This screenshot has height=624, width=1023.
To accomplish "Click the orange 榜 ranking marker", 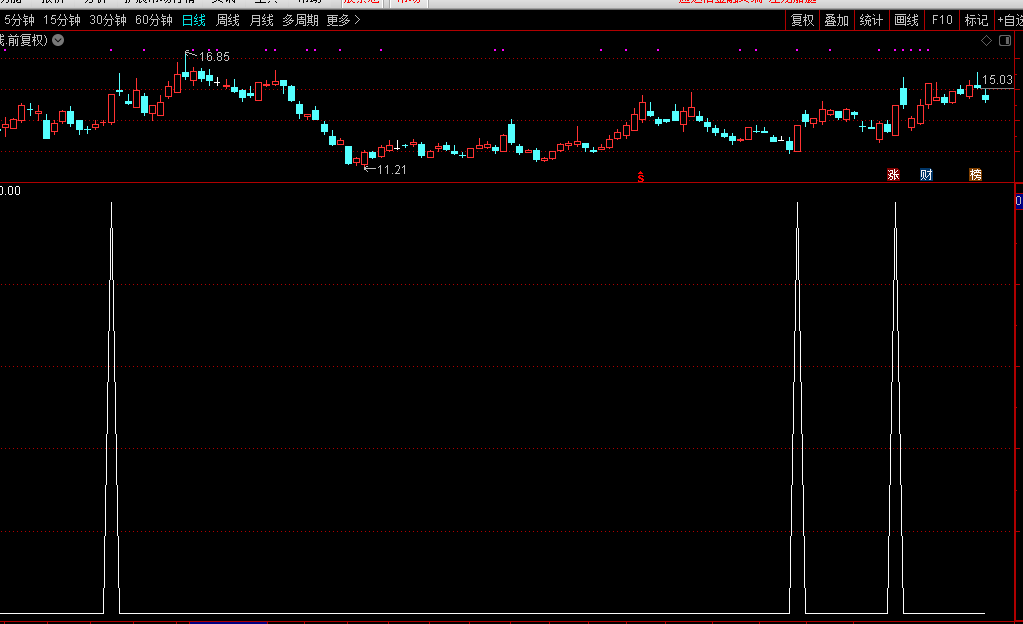I will (975, 175).
